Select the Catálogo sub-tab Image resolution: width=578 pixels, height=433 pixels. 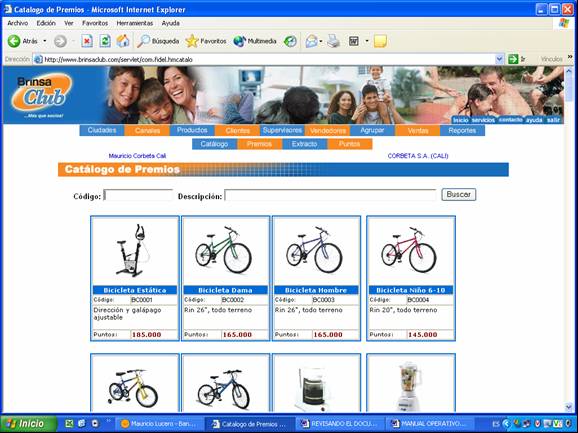pyautogui.click(x=214, y=144)
